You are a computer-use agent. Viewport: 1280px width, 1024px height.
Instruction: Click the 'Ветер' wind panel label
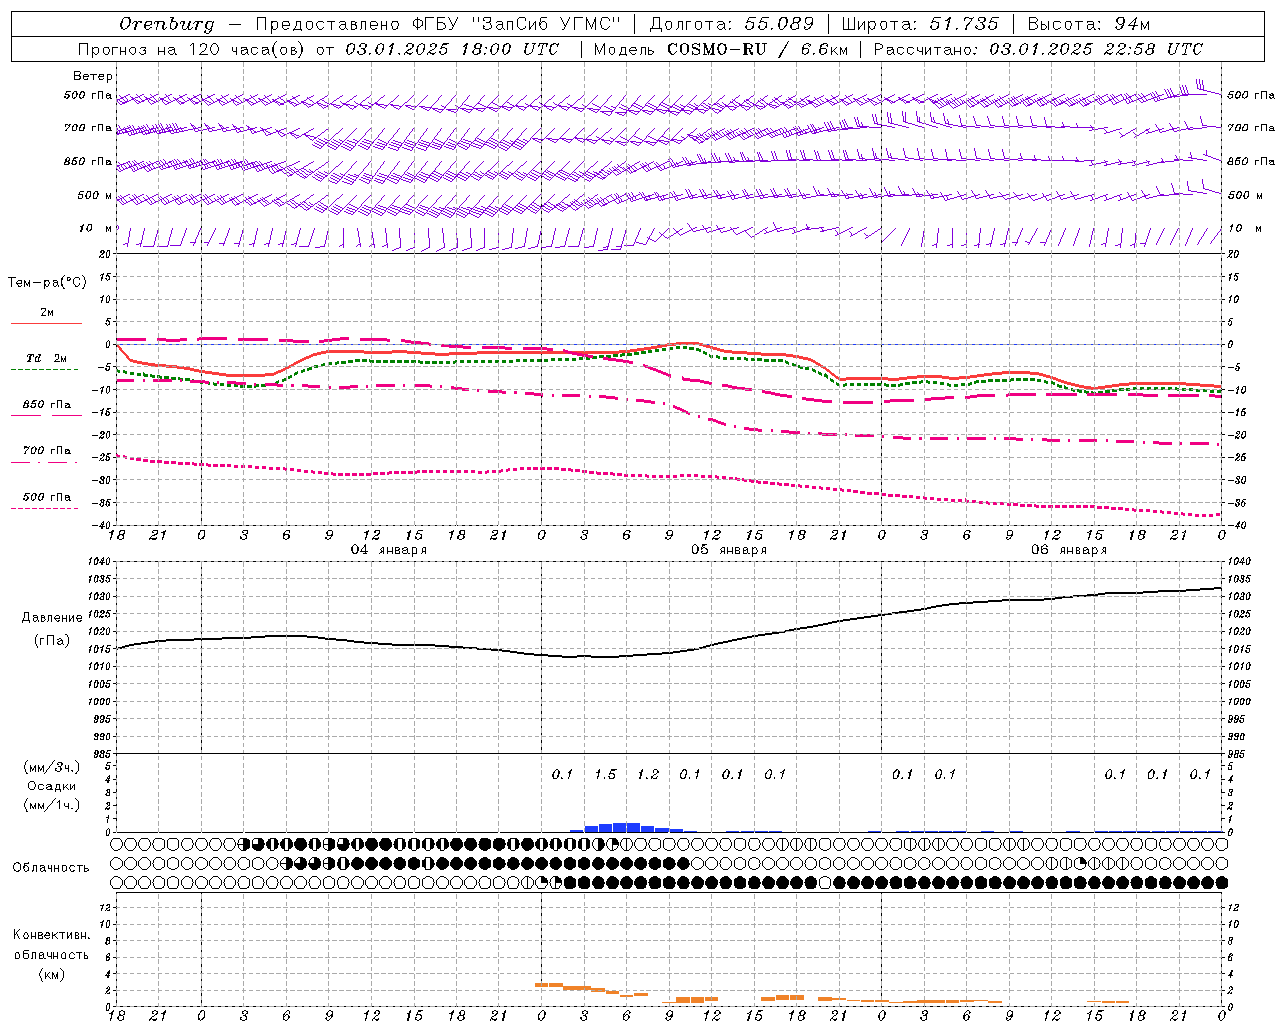pos(93,76)
